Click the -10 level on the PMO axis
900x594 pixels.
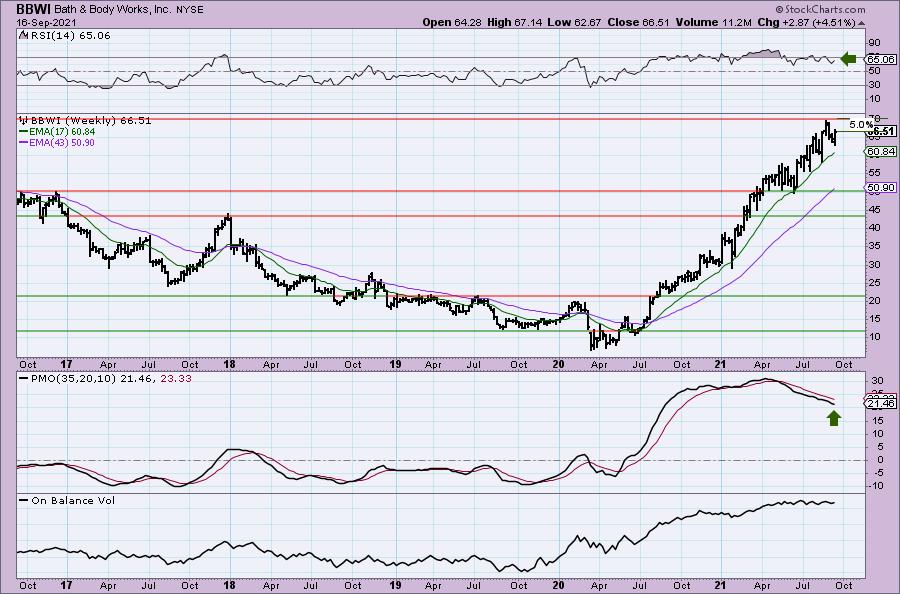point(876,486)
